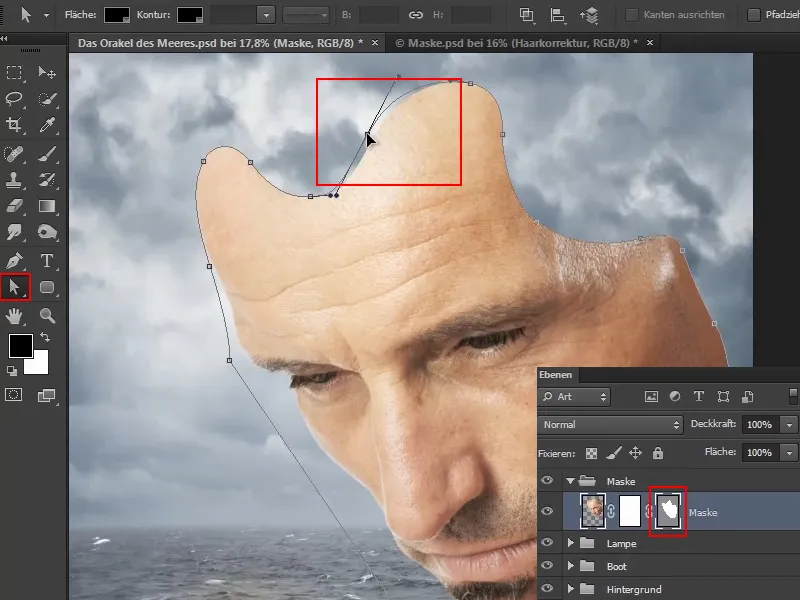
Task: Filter layers by type layers
Action: click(x=698, y=396)
